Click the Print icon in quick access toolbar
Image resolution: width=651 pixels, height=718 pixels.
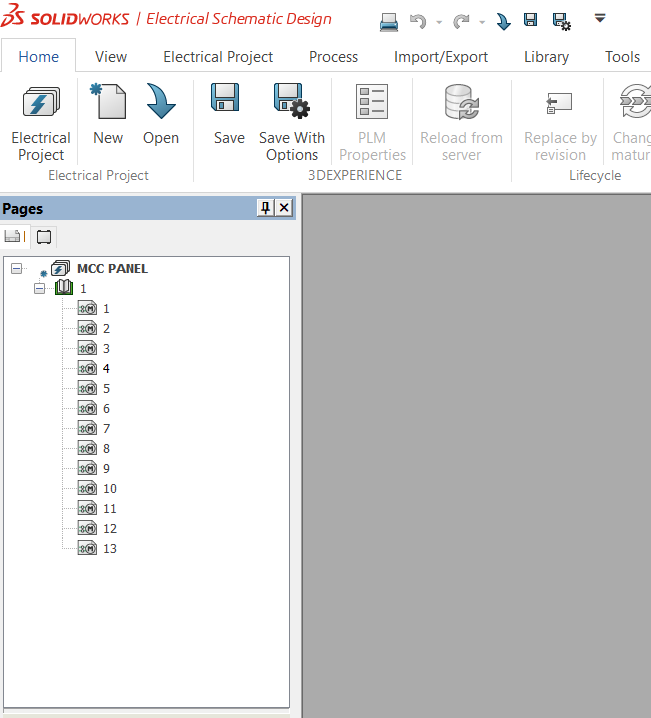389,22
